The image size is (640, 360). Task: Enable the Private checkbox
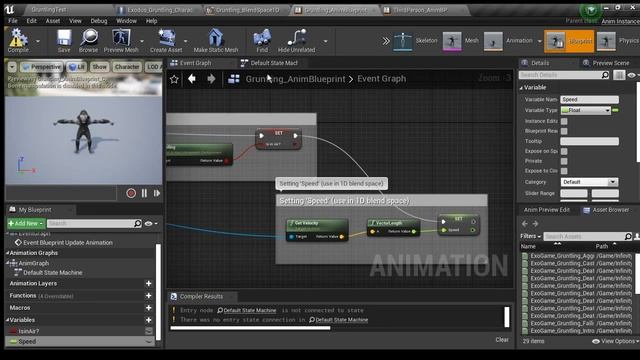564,161
